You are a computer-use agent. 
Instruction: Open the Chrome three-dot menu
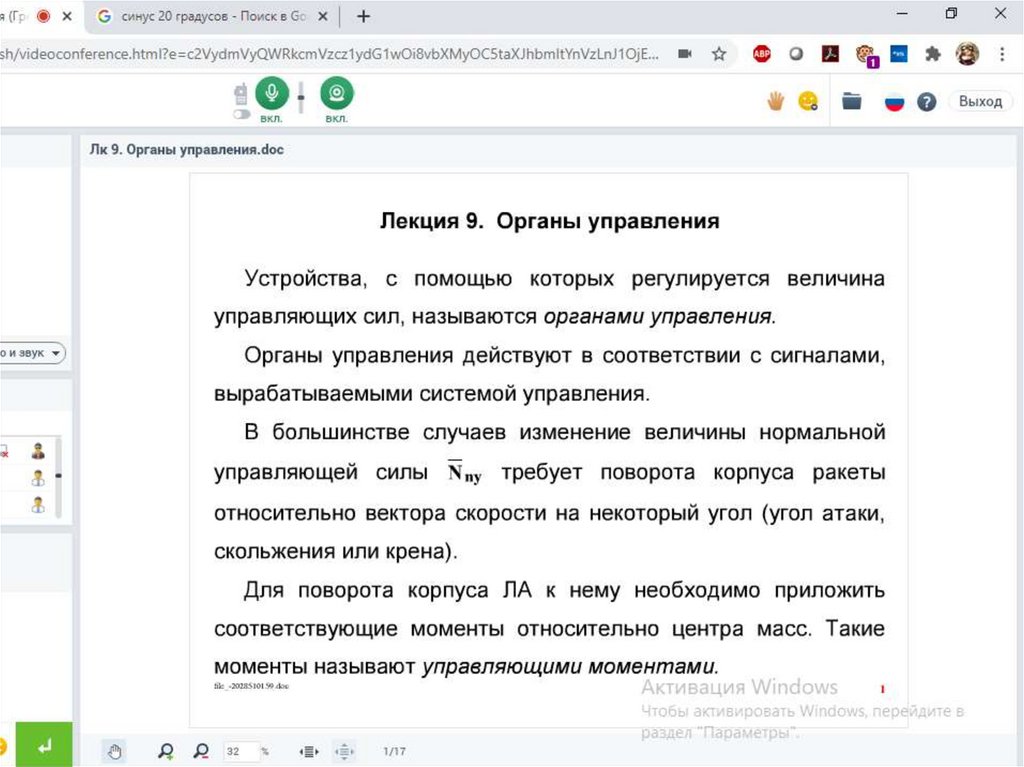tap(1002, 55)
